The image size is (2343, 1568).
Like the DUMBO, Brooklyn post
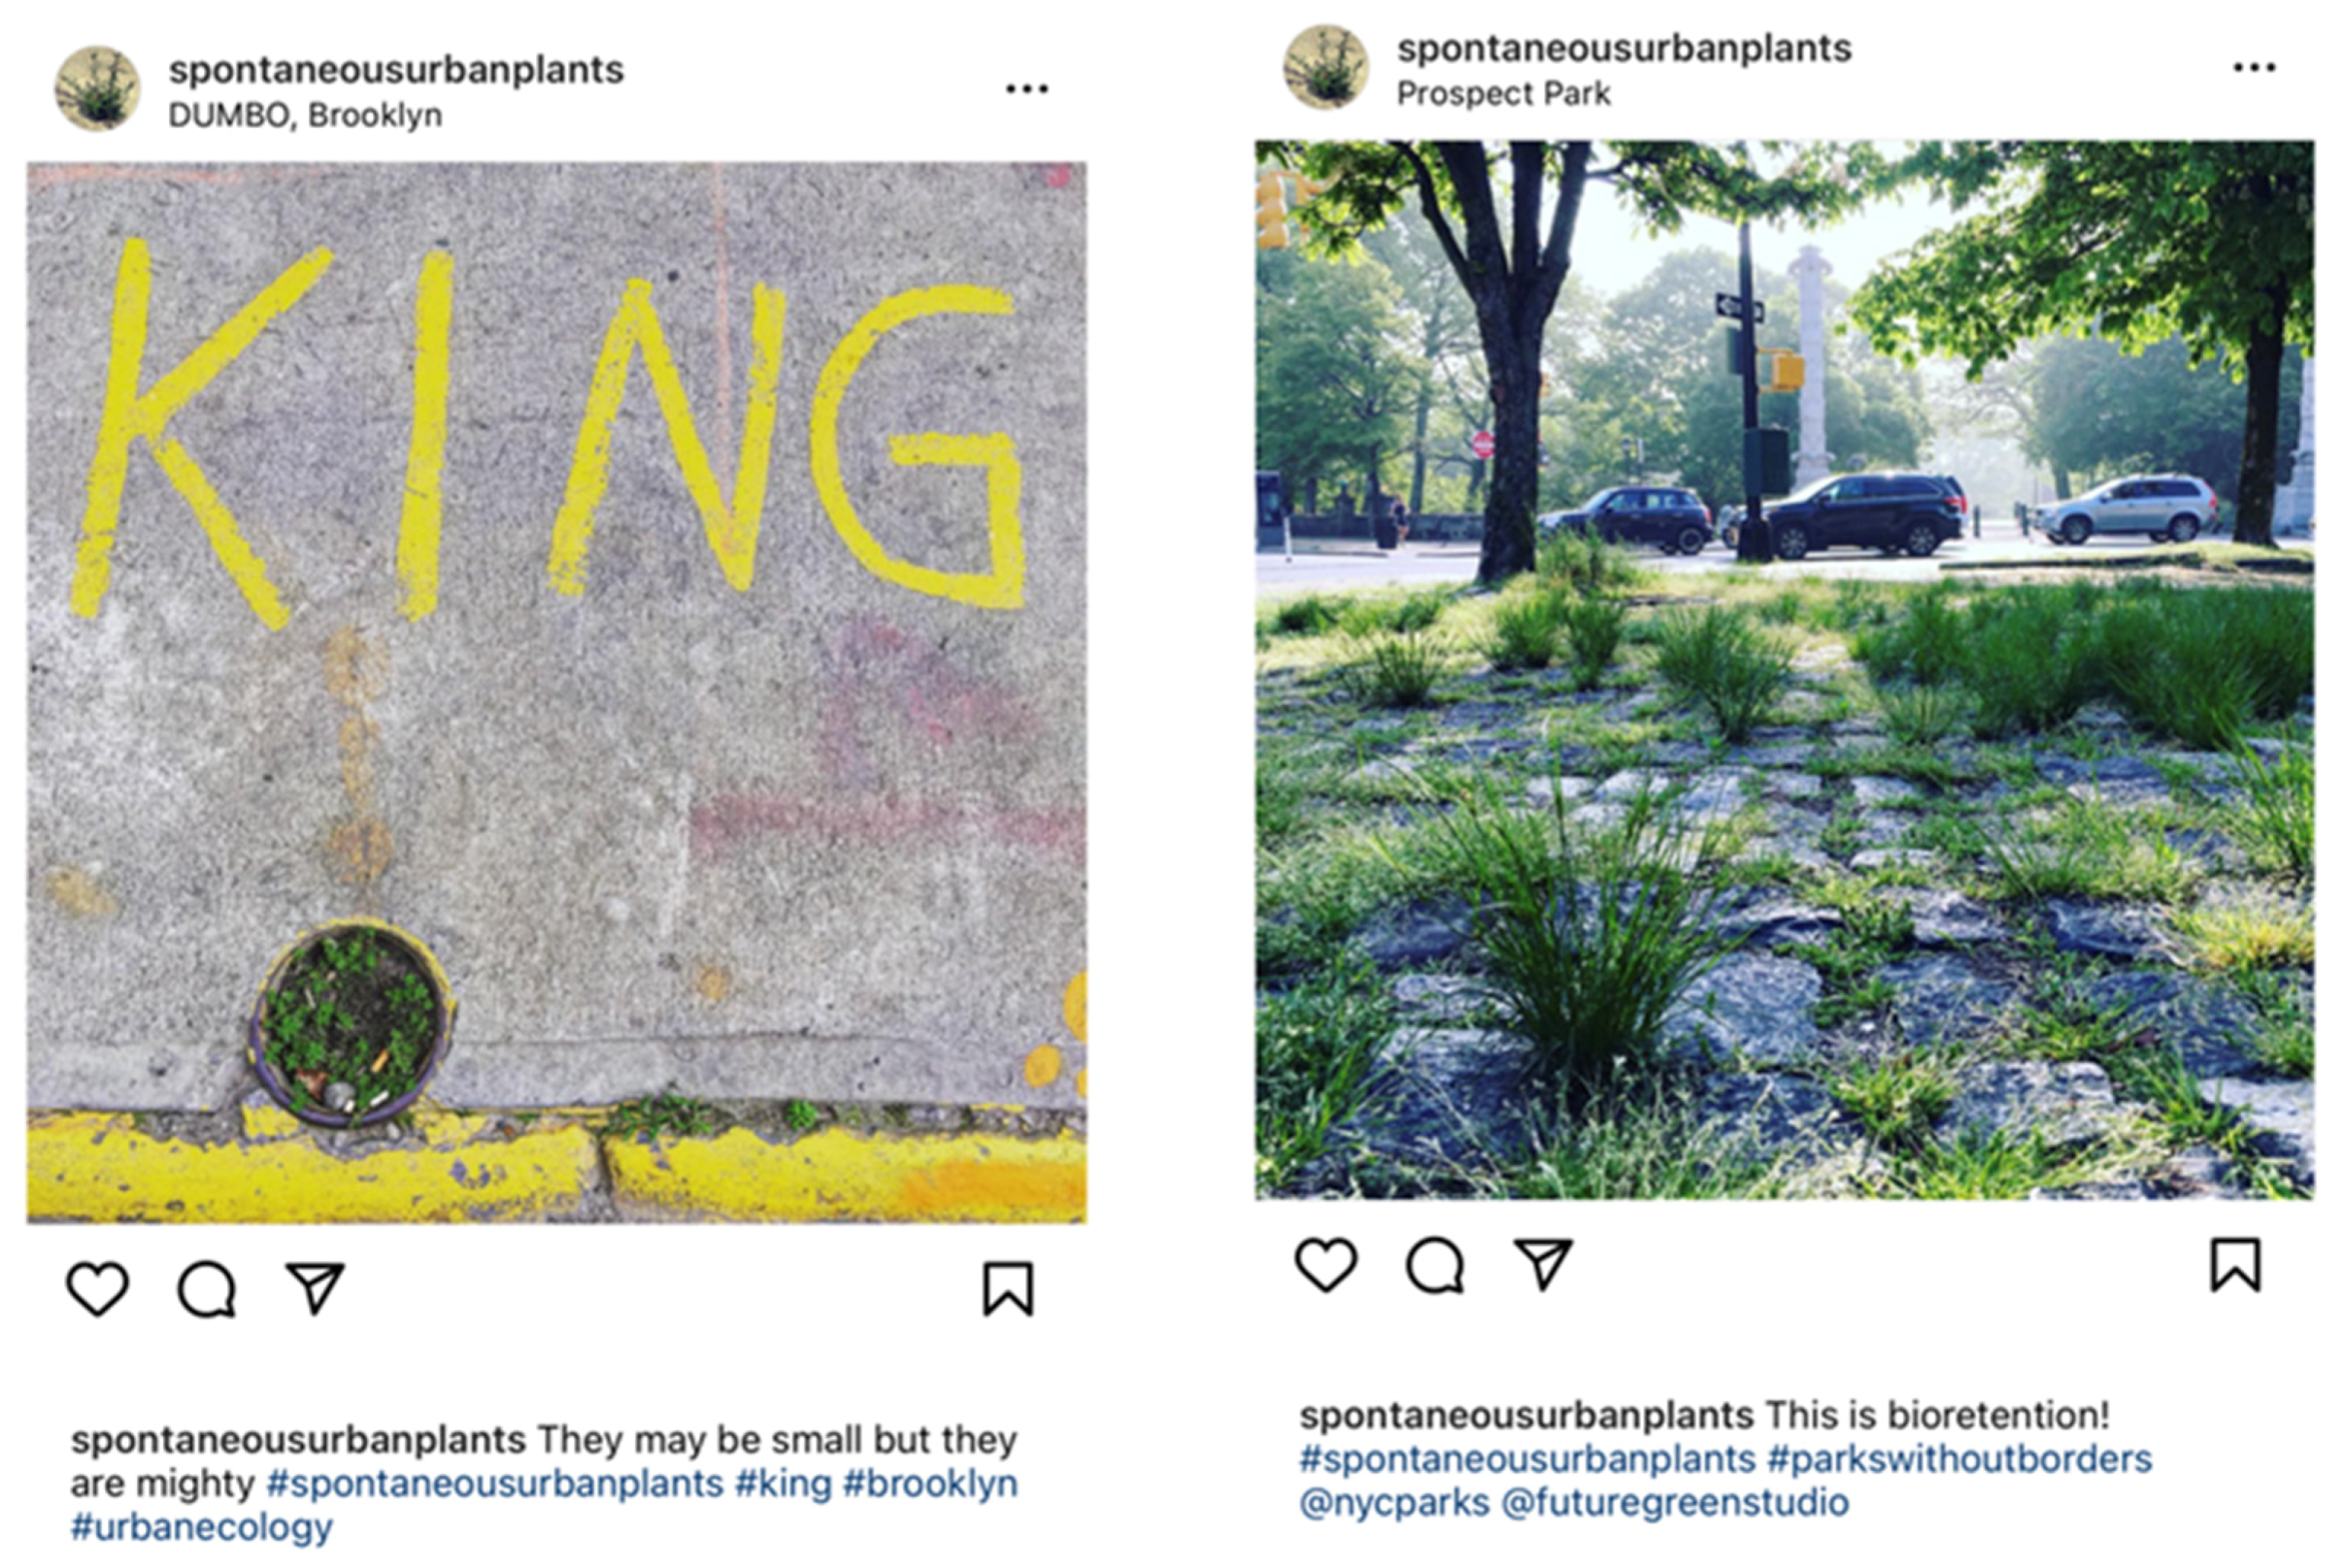[x=97, y=1288]
